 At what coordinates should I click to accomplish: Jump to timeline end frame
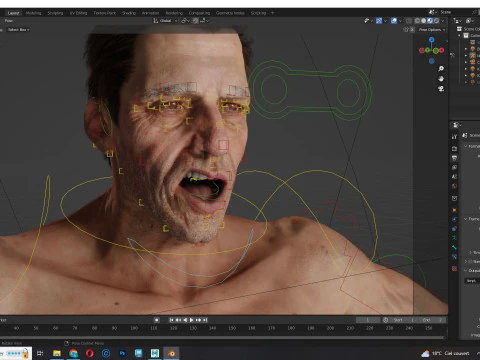coord(205,320)
